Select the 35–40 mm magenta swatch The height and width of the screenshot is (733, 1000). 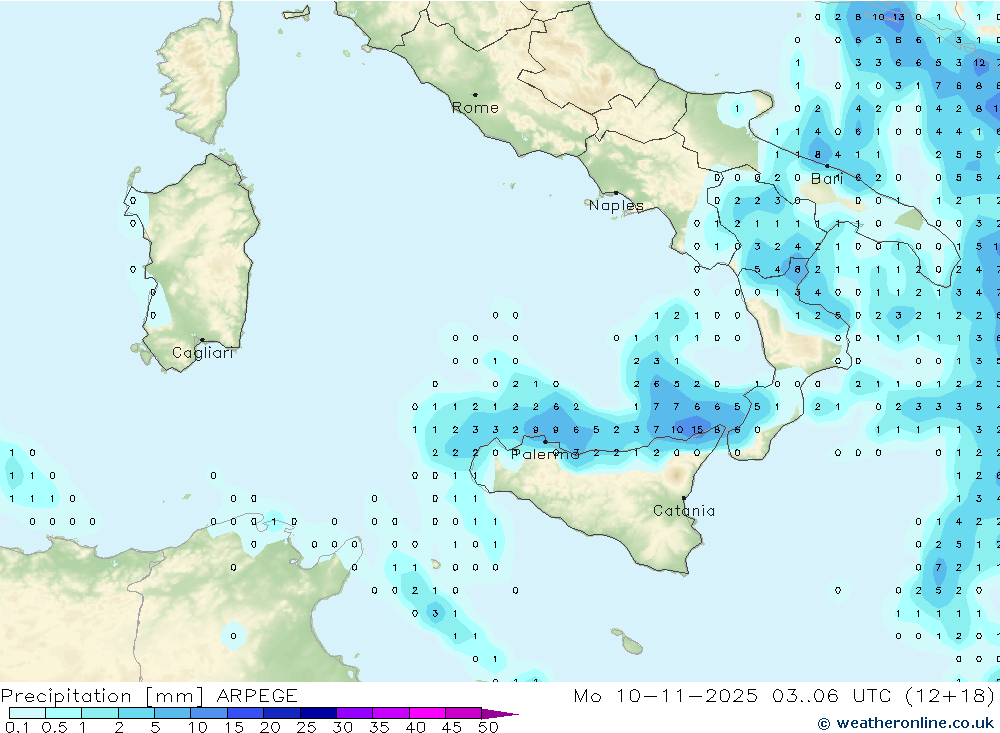point(391,713)
